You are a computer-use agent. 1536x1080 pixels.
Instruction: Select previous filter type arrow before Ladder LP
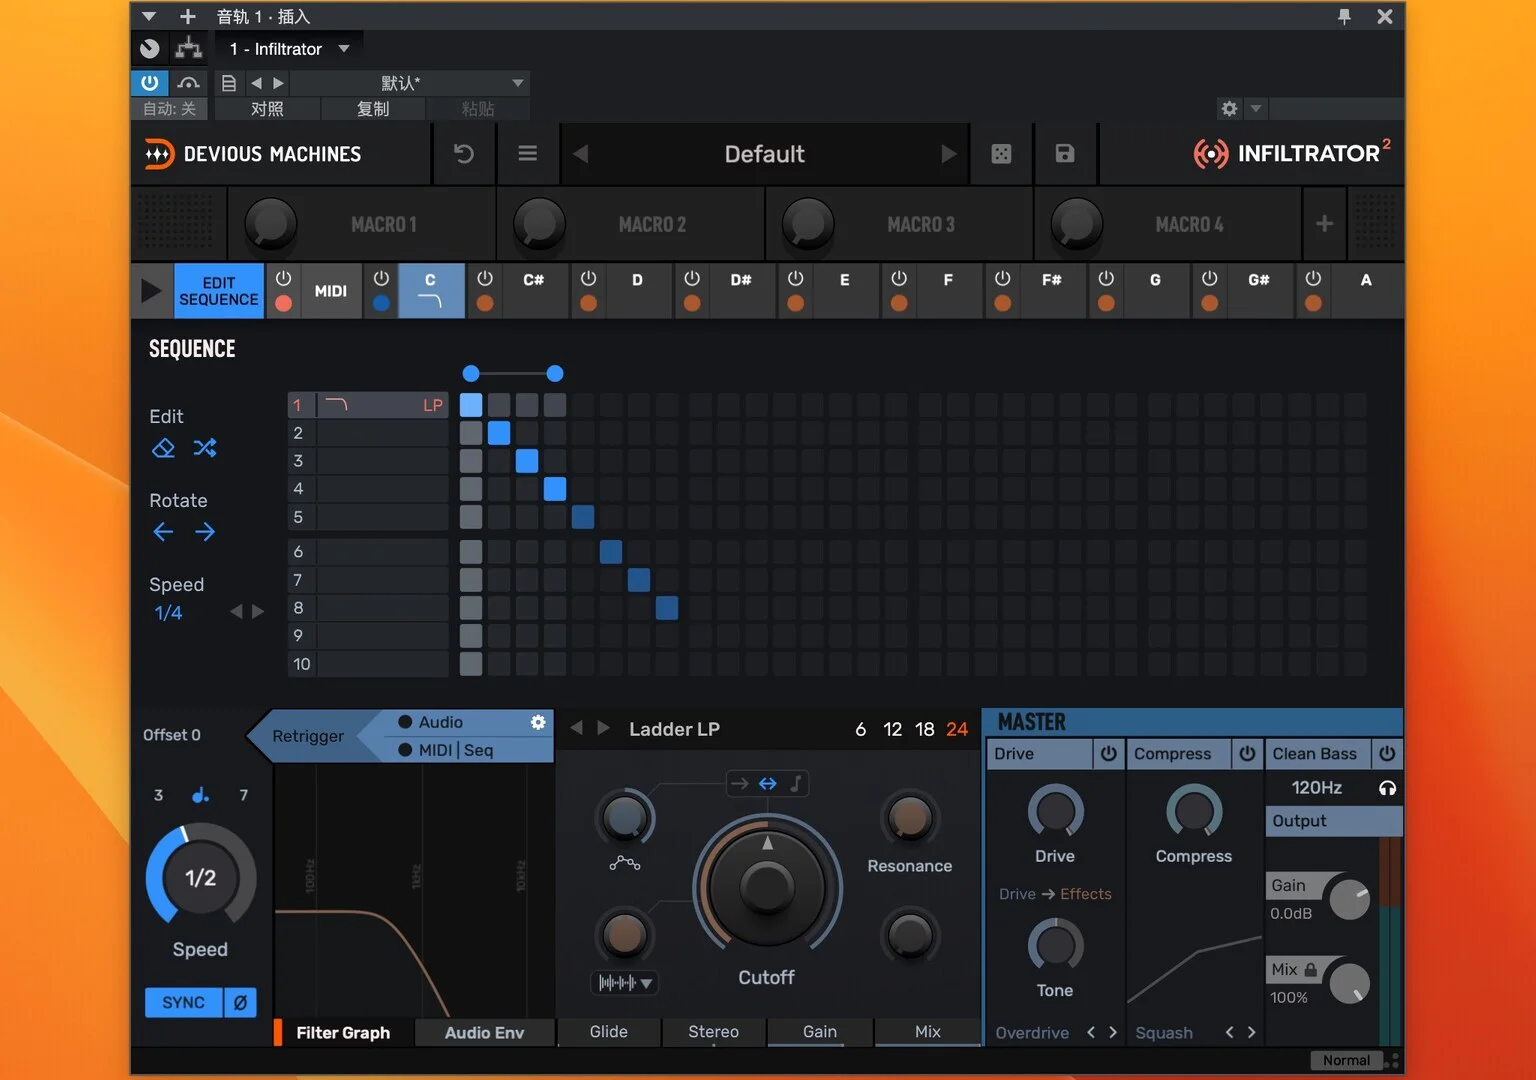[x=576, y=728]
